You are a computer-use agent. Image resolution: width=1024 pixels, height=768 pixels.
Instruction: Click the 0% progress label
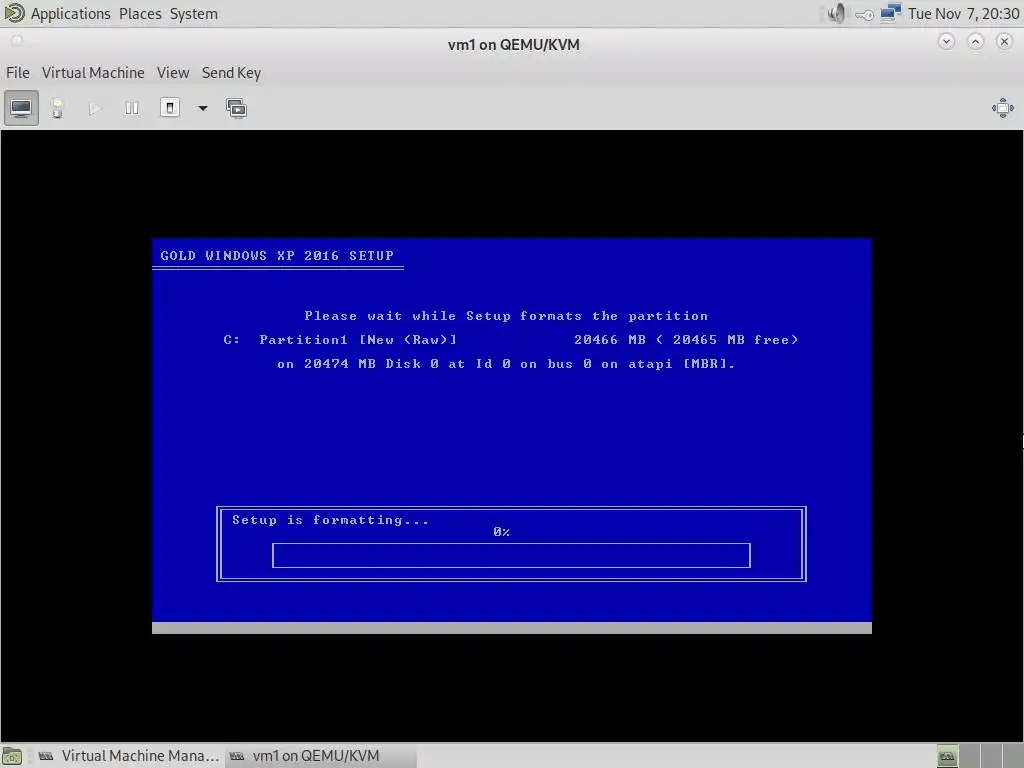click(x=502, y=532)
